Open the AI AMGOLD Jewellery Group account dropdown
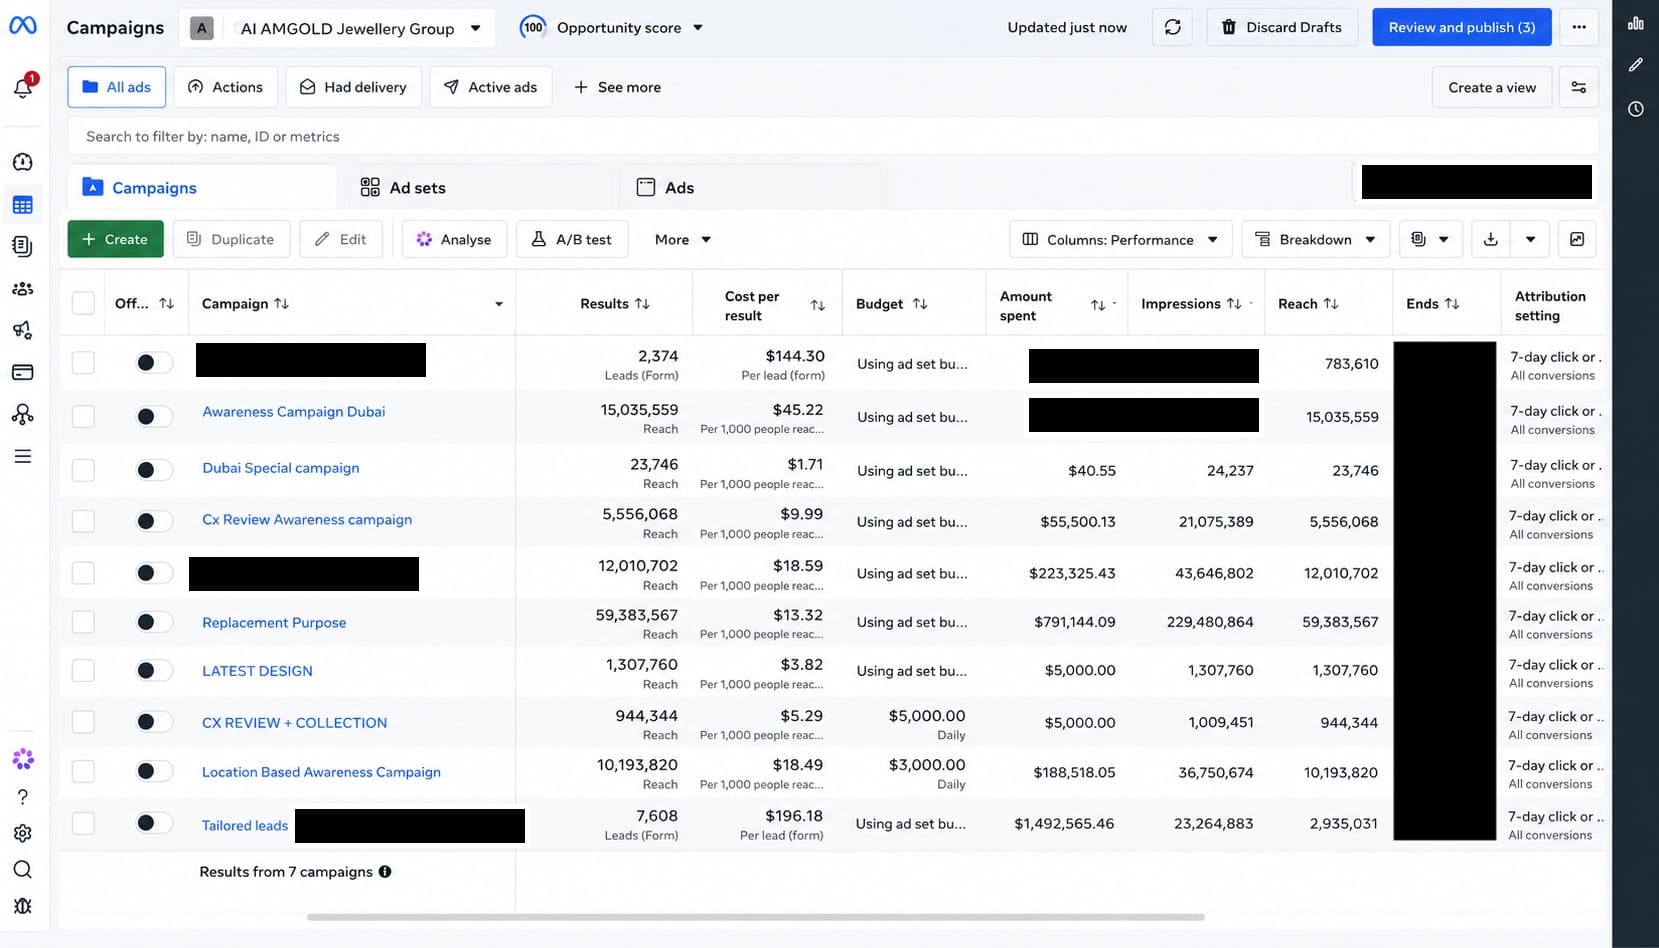The height and width of the screenshot is (948, 1659). (x=339, y=28)
